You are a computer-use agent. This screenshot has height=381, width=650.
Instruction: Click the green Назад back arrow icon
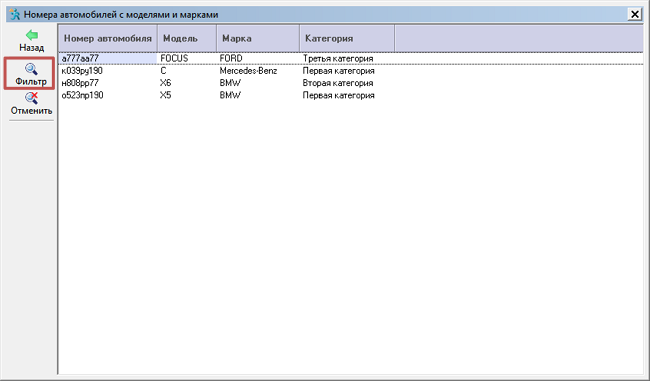point(32,36)
